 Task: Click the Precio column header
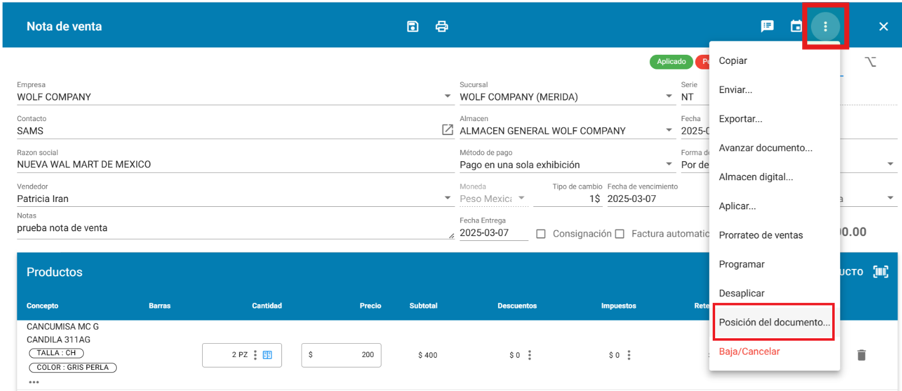[x=370, y=306]
